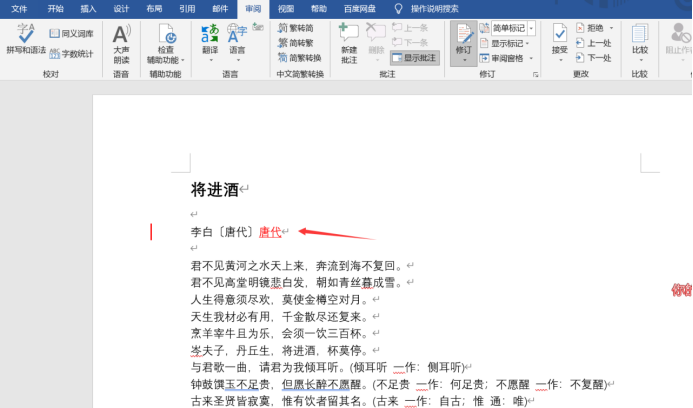This screenshot has height=408, width=693.
Task: Click the 删除 comment button
Action: pyautogui.click(x=376, y=40)
